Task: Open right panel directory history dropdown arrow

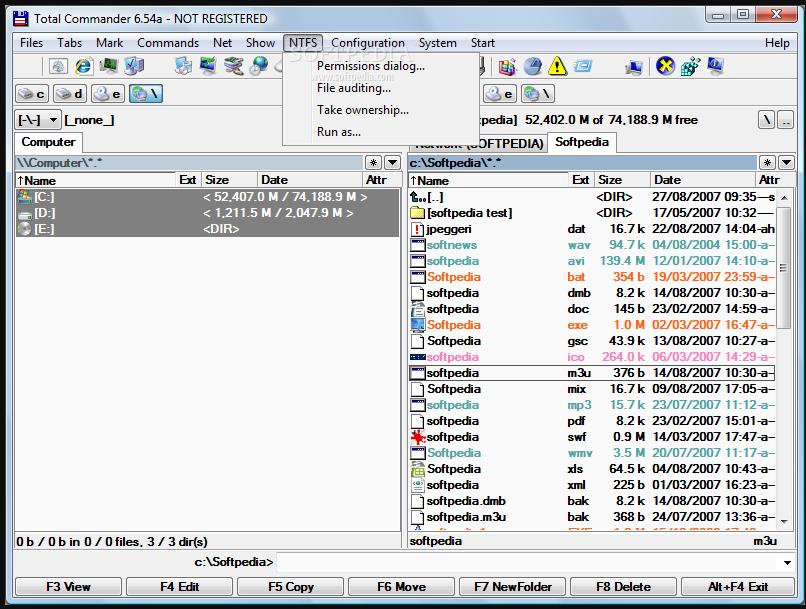Action: (x=786, y=163)
